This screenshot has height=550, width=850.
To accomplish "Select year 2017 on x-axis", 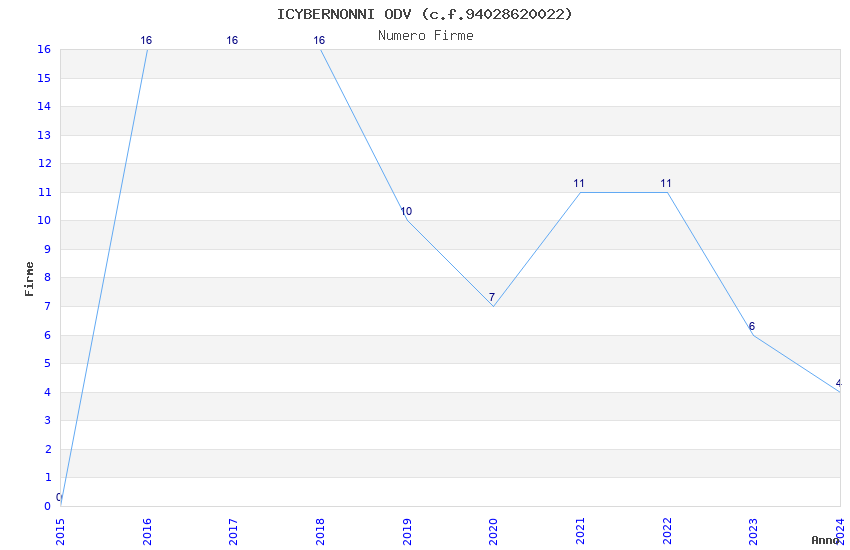I will click(x=234, y=532).
